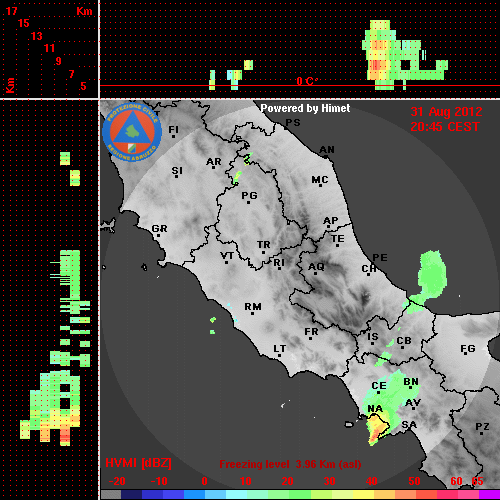Click the FI city marker

point(173,136)
